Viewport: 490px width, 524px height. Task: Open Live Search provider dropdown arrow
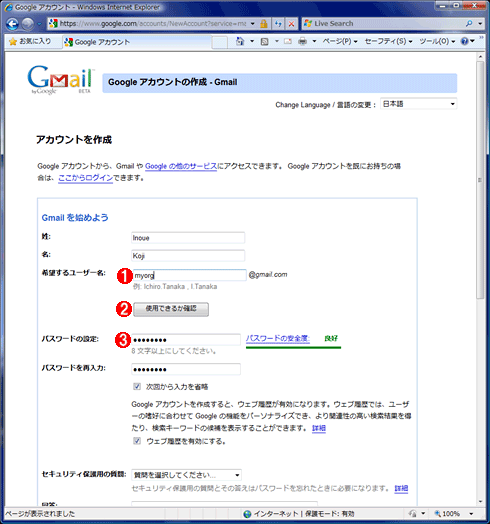480,23
